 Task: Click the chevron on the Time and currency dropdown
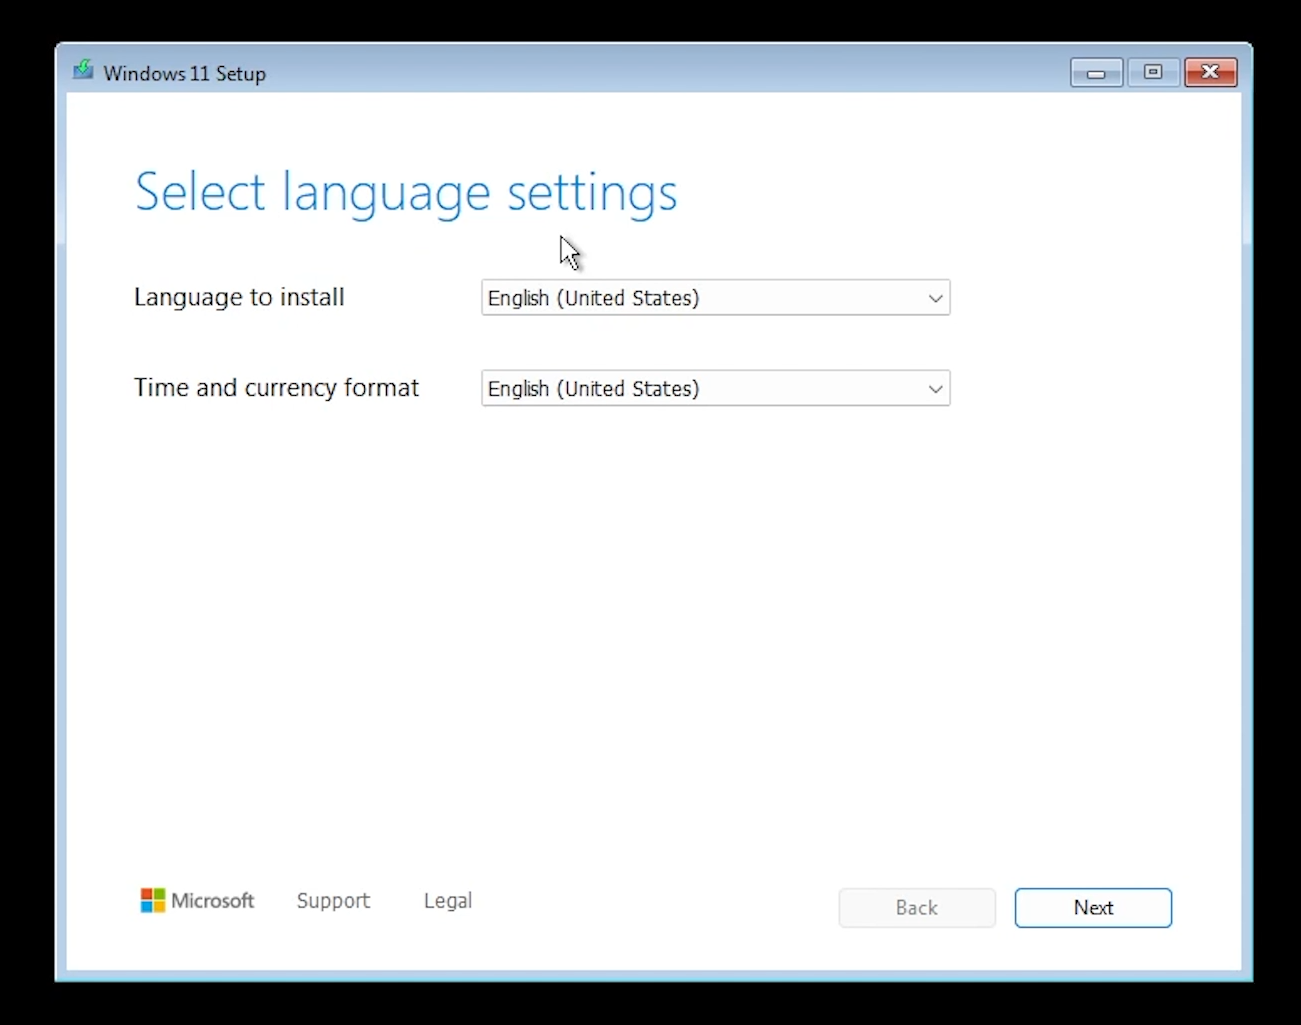pos(935,388)
